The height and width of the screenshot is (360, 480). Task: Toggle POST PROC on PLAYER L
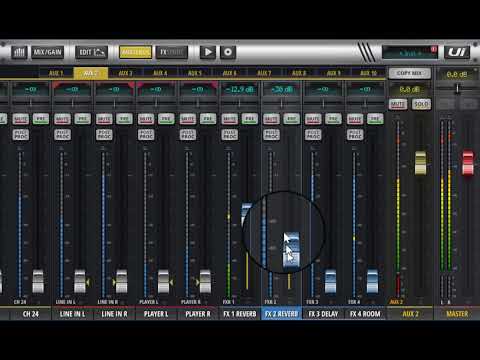[x=146, y=135]
